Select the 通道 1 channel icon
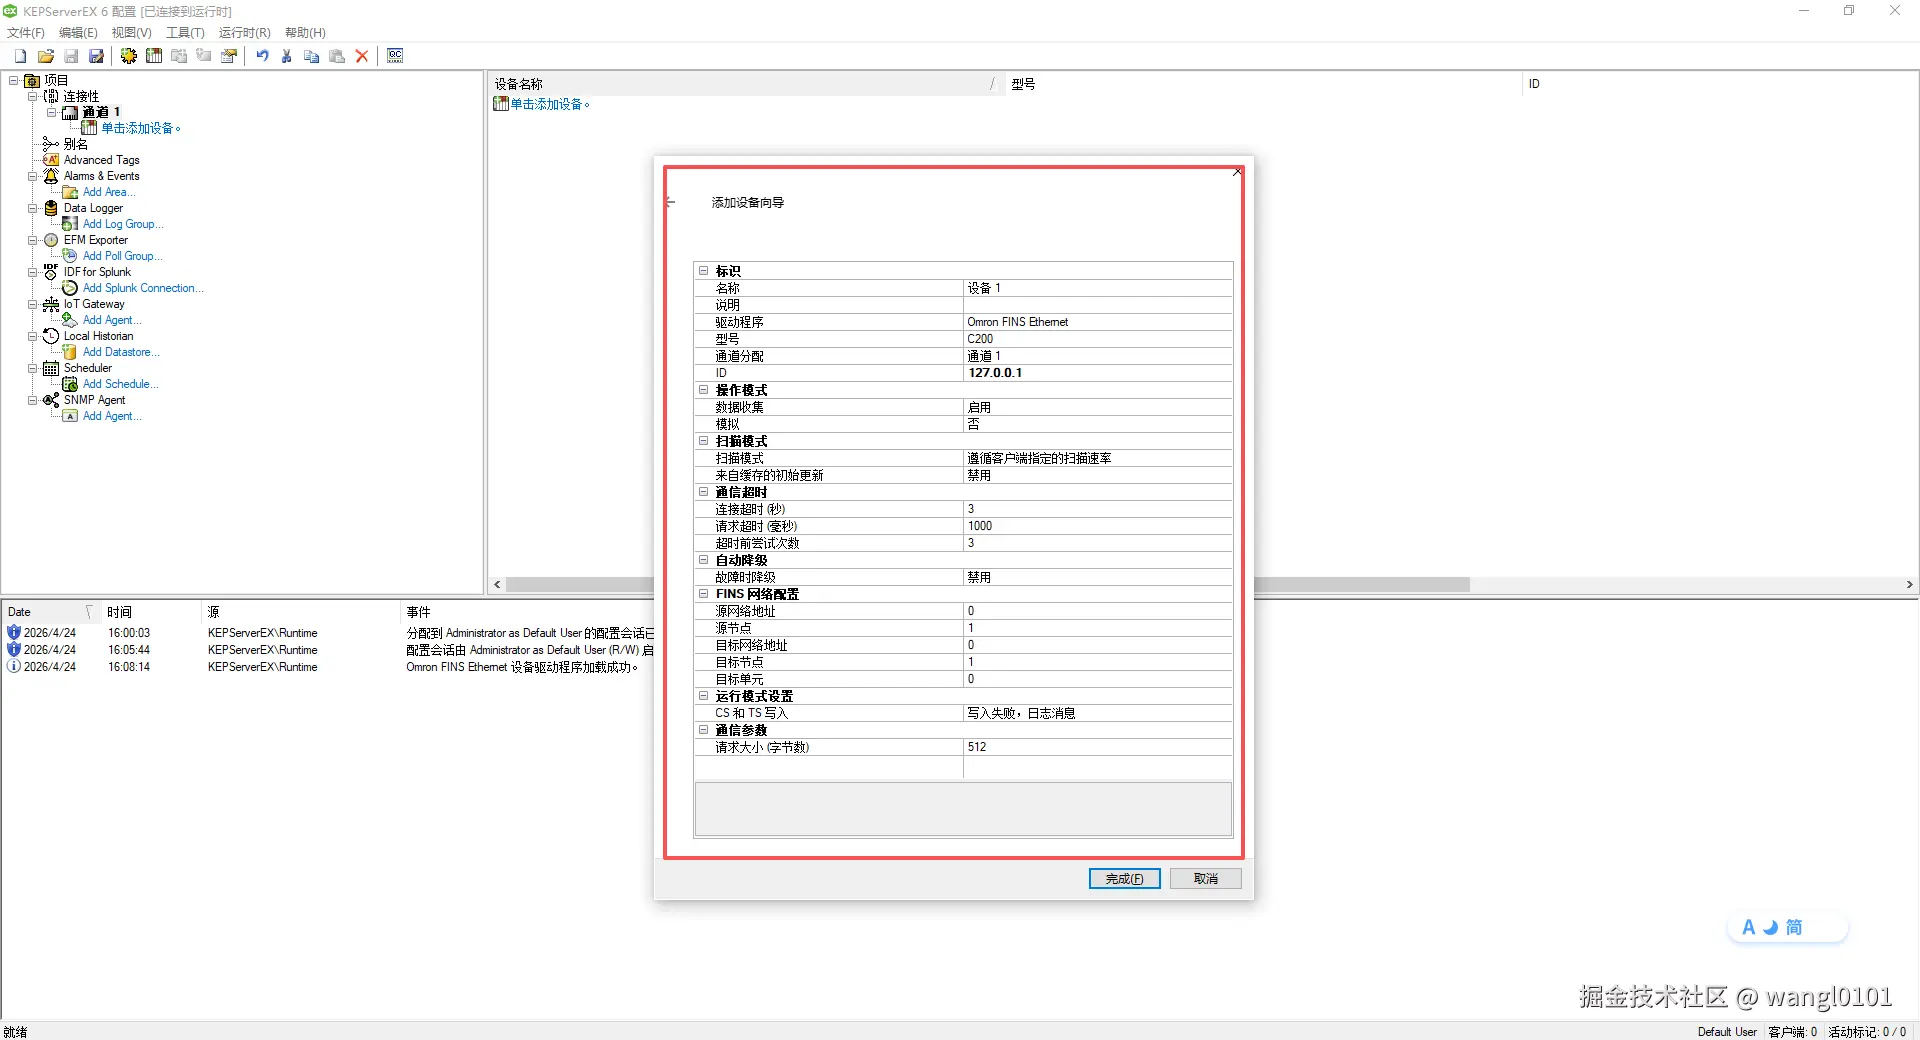 (70, 112)
